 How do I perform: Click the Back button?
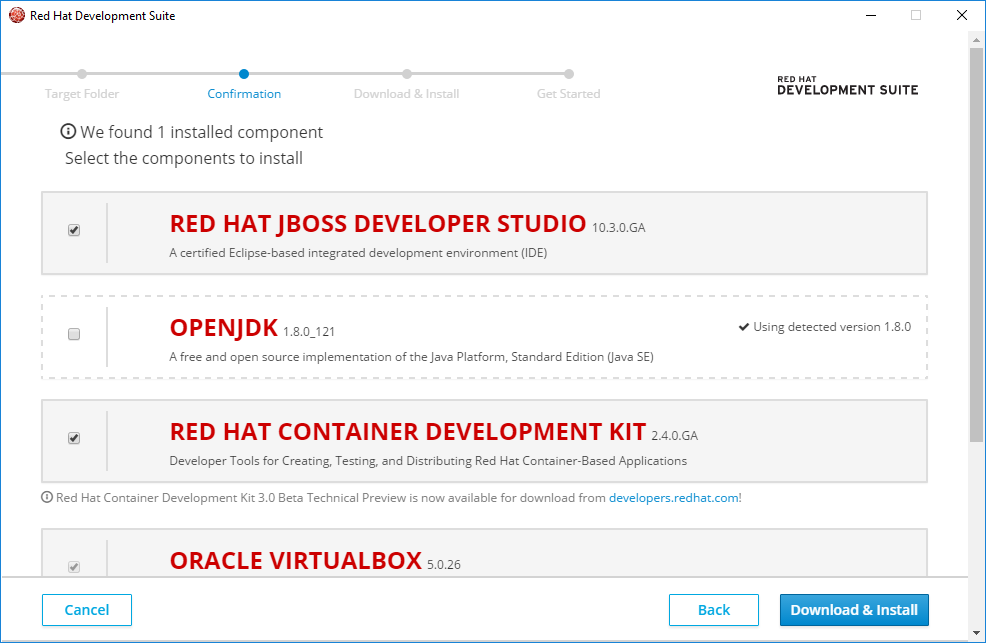(714, 610)
